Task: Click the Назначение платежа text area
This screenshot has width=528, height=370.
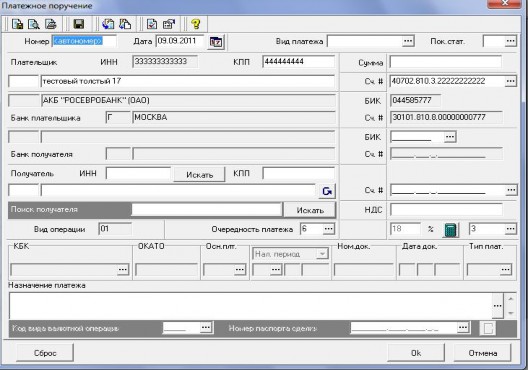Action: coord(251,306)
